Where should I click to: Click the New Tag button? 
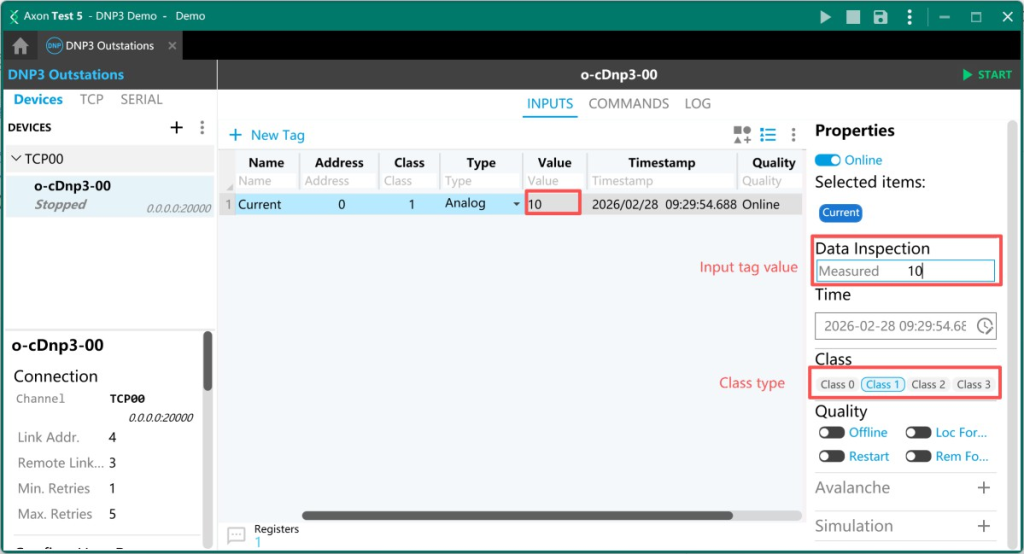(267, 135)
